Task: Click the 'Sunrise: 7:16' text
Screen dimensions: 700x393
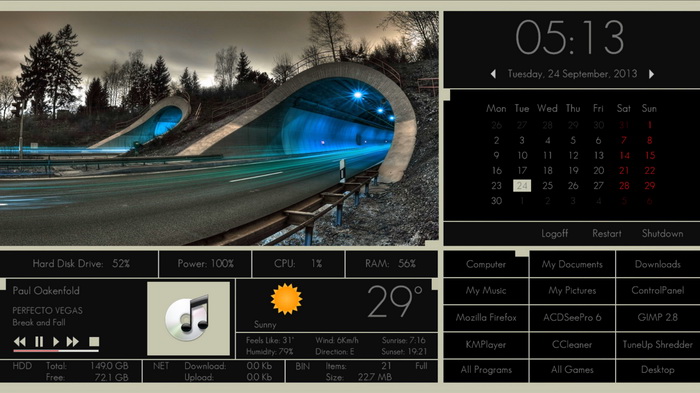Action: (x=404, y=340)
